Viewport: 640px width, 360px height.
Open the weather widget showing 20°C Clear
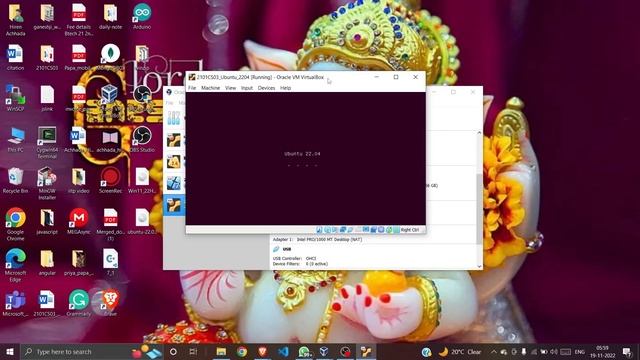click(460, 351)
